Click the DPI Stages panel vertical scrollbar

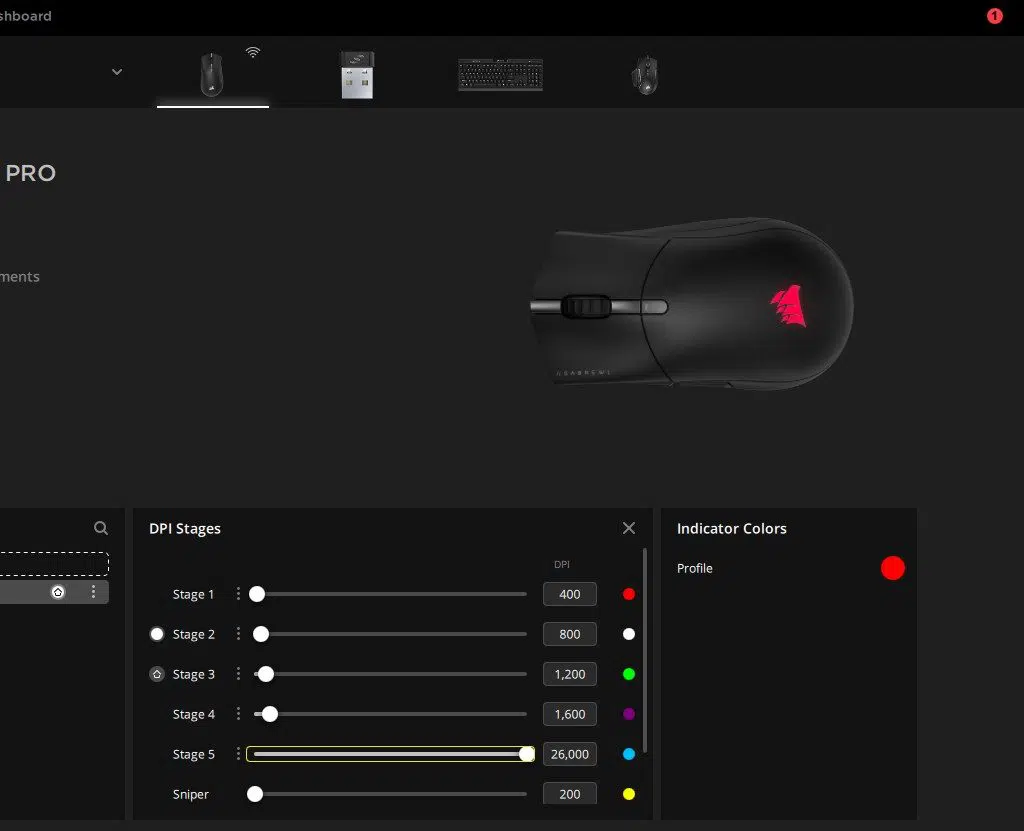(645, 650)
